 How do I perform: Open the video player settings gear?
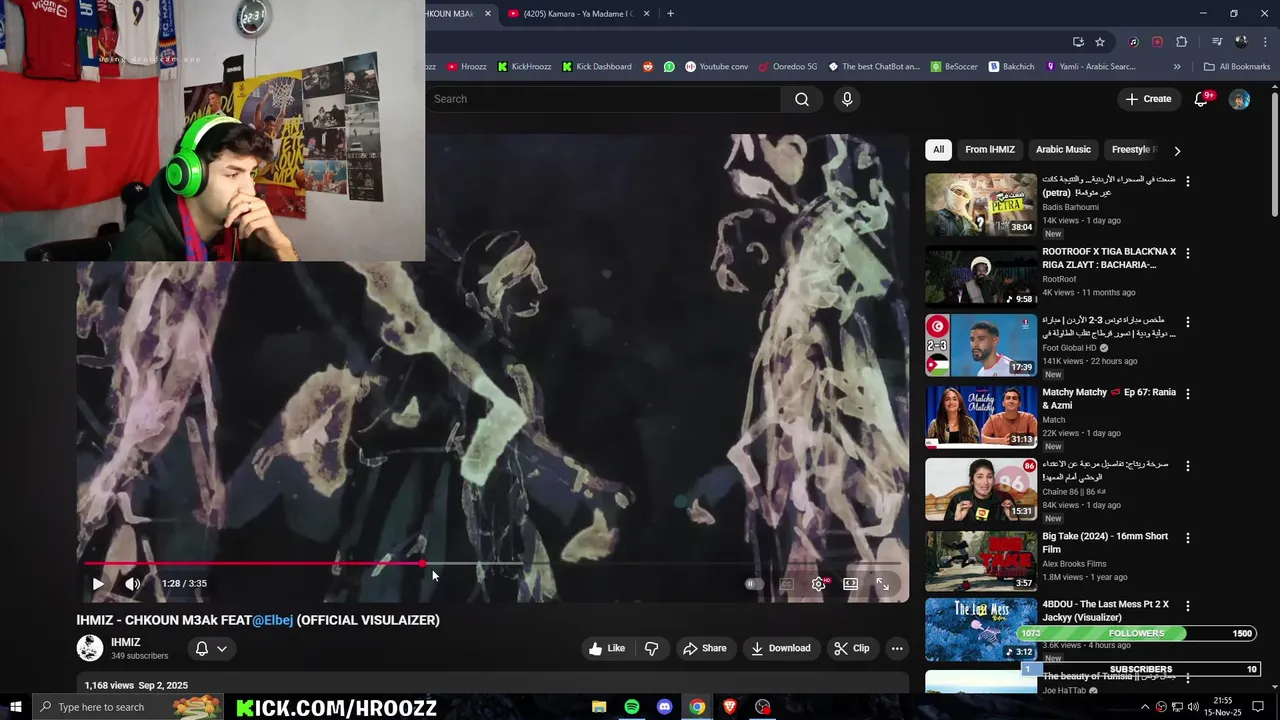click(x=818, y=584)
